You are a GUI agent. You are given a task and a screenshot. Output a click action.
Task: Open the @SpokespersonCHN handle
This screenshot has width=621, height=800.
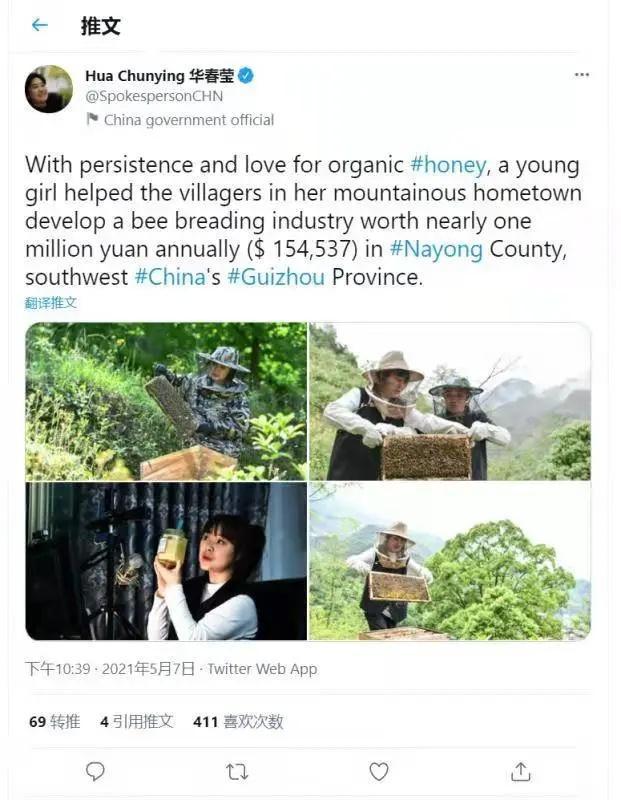(153, 97)
